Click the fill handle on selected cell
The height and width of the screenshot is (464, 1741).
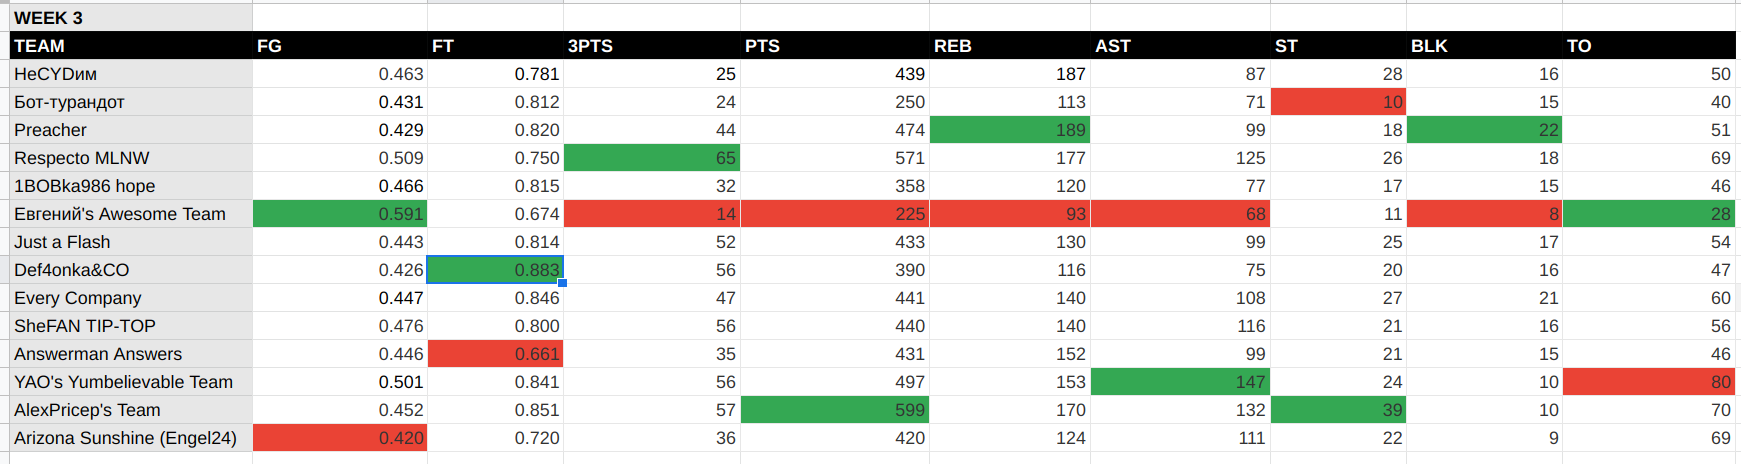pos(563,283)
